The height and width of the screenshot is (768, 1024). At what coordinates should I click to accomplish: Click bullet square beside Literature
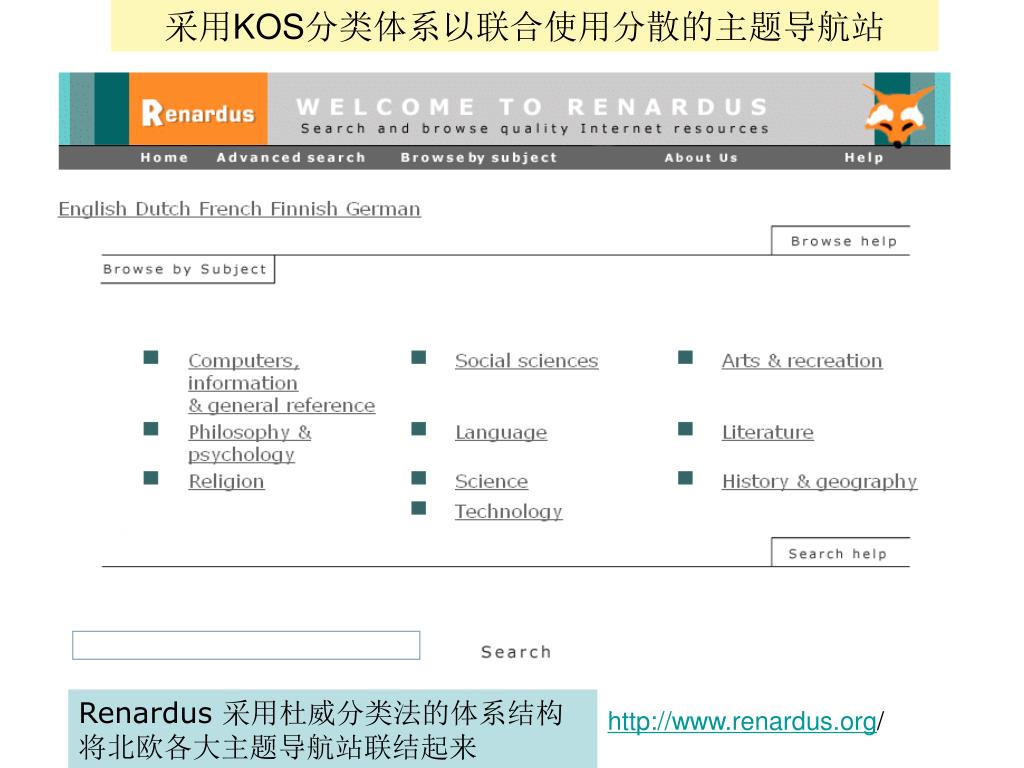pos(685,428)
